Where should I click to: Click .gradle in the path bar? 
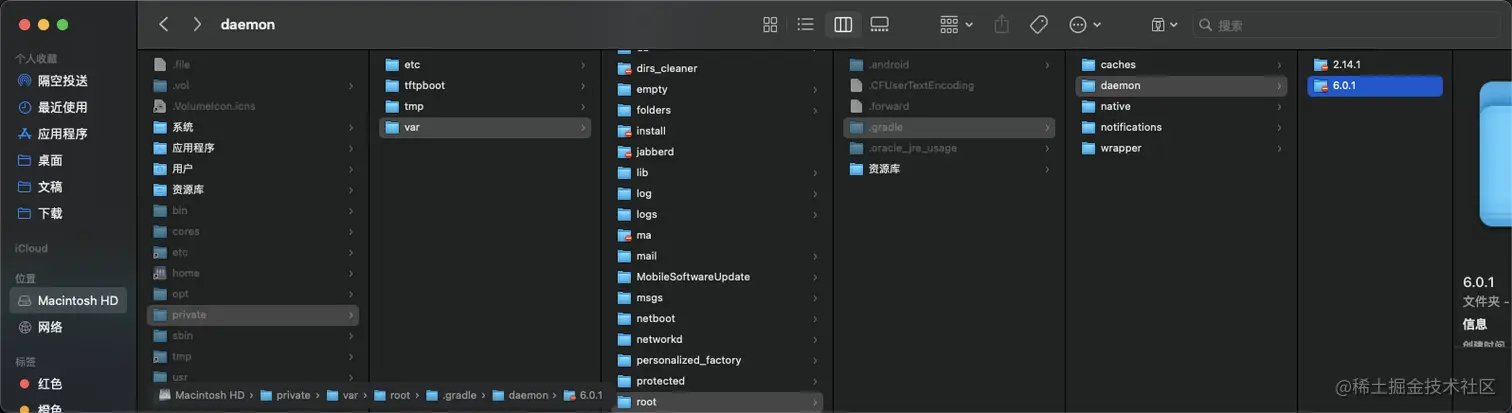click(451, 395)
